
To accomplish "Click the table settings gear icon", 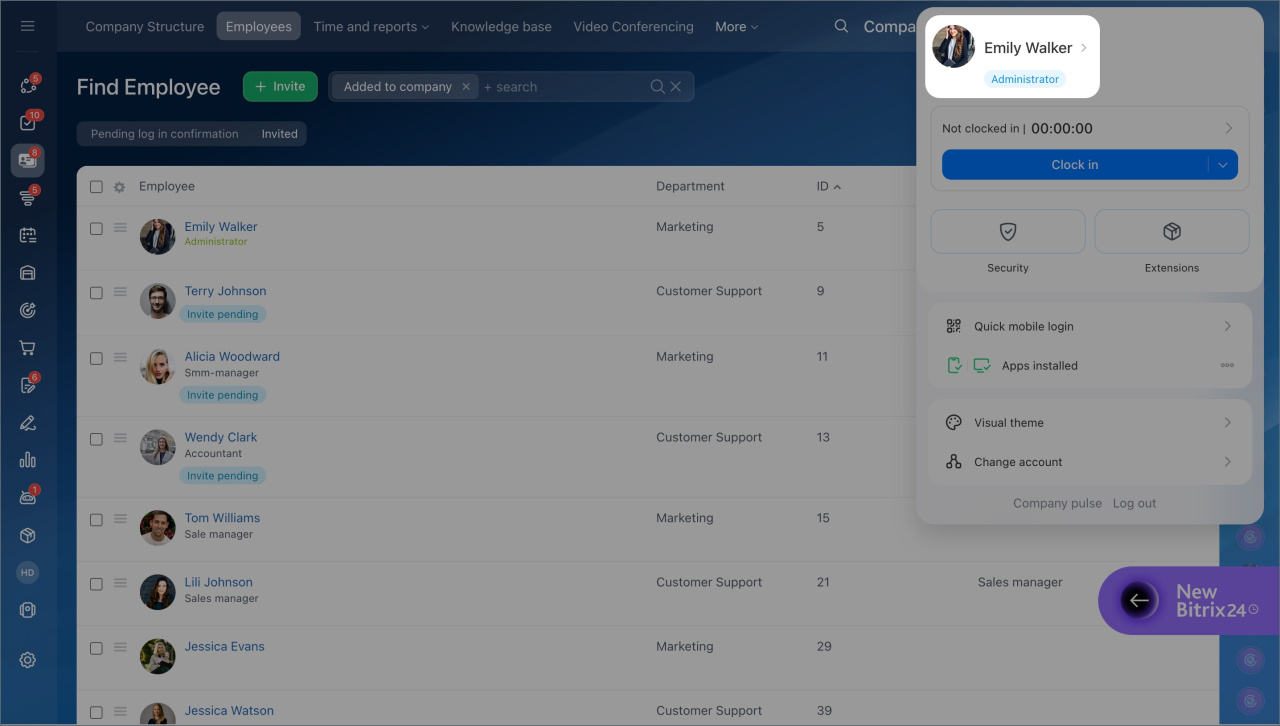I will coord(120,187).
